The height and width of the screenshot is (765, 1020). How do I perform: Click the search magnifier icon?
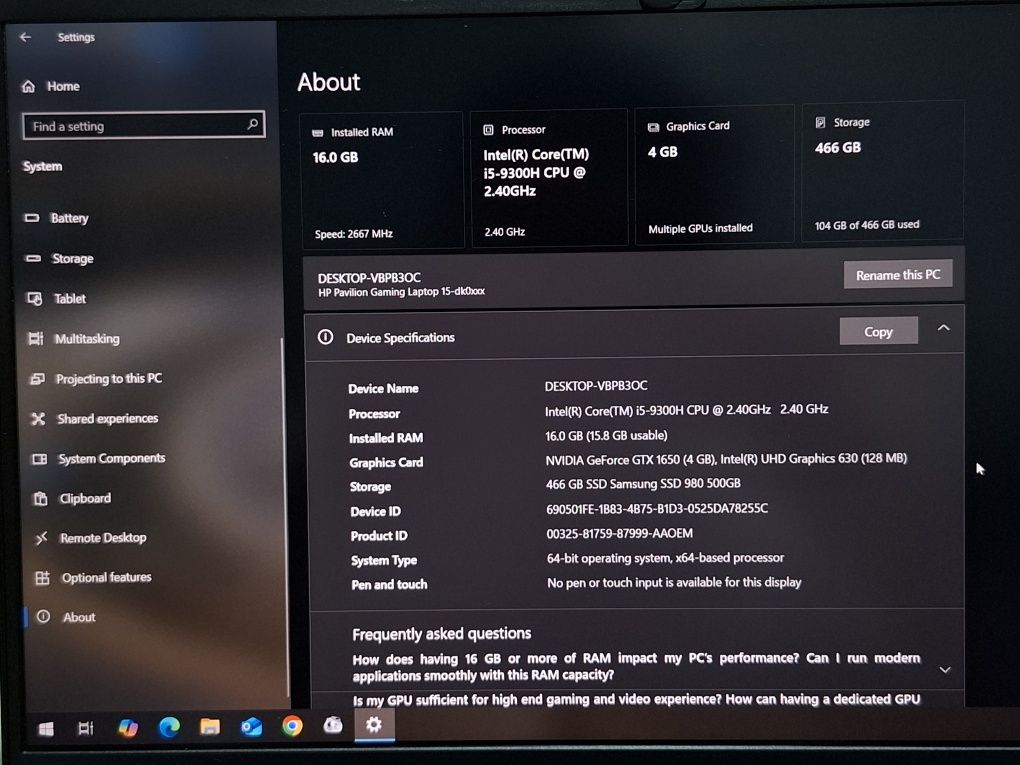tap(252, 124)
